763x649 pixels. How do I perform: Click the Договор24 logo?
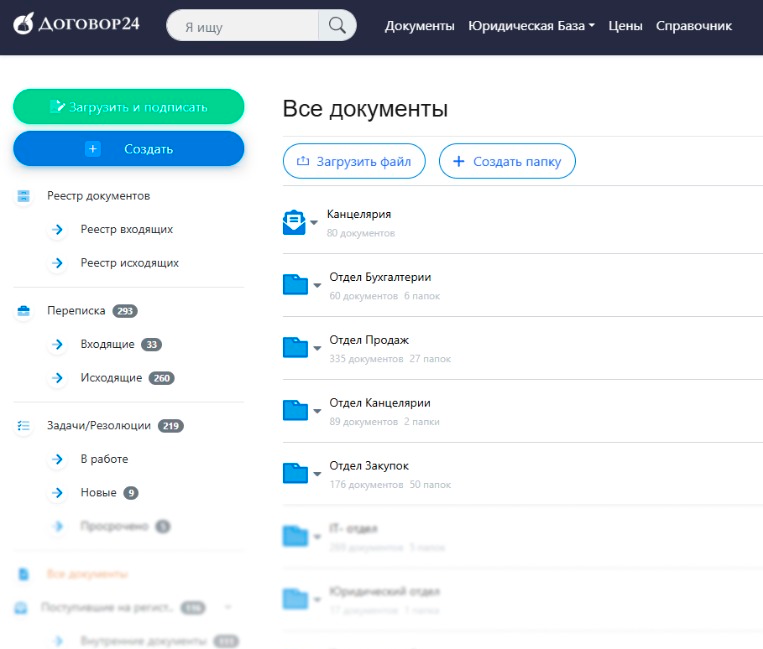pyautogui.click(x=78, y=26)
